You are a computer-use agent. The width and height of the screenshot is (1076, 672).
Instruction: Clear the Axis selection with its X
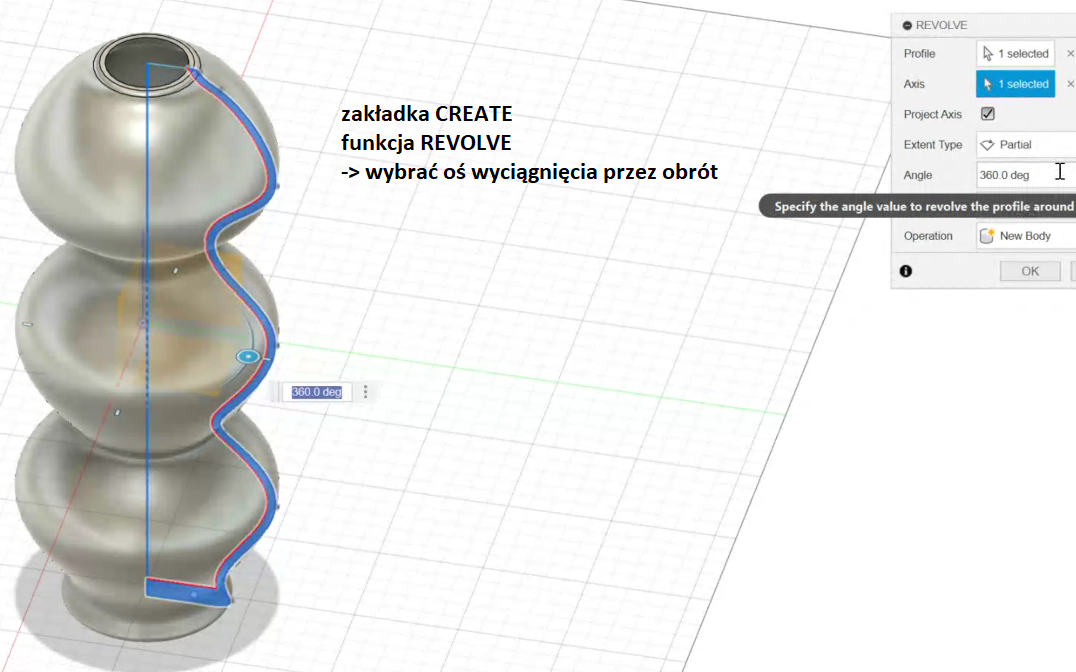coord(1070,84)
